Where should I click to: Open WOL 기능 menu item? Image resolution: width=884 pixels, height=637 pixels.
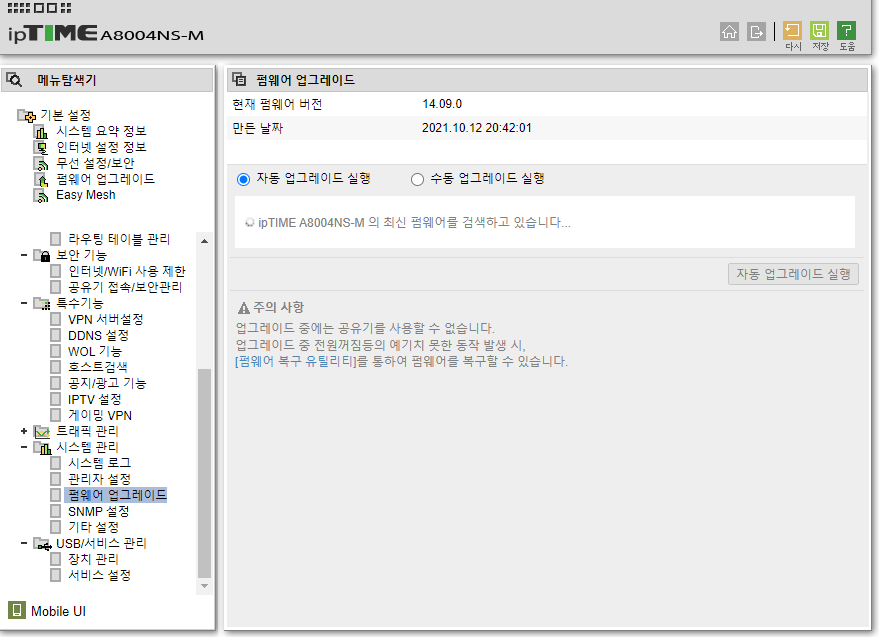pos(95,351)
